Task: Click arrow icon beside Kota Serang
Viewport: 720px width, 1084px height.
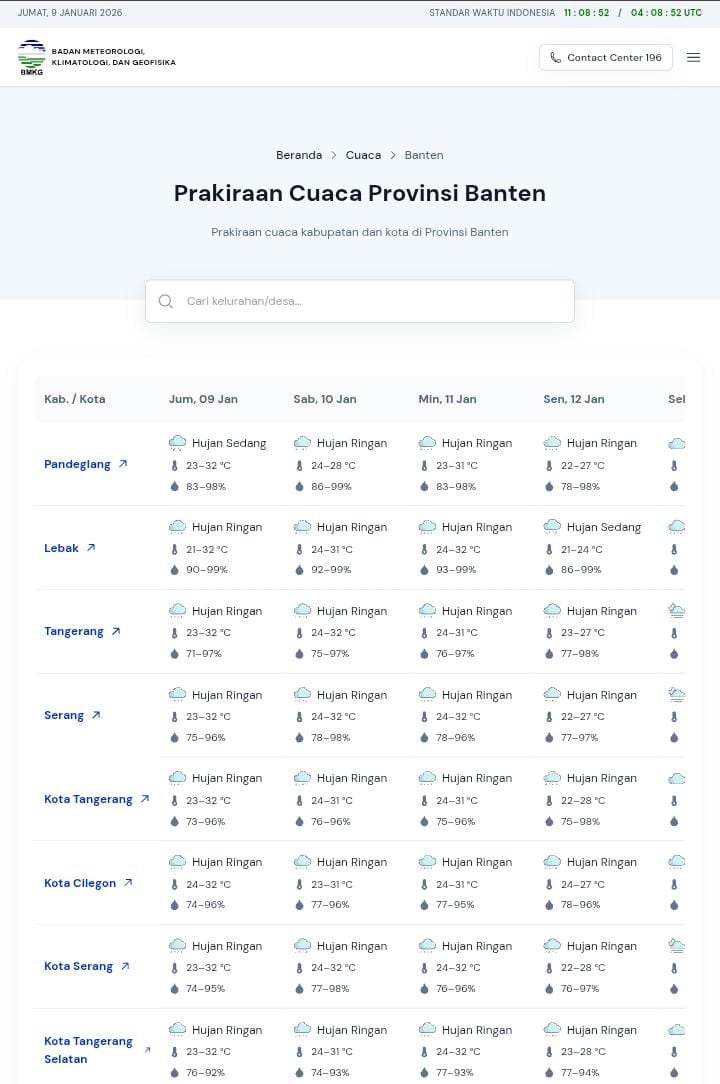Action: [x=125, y=966]
